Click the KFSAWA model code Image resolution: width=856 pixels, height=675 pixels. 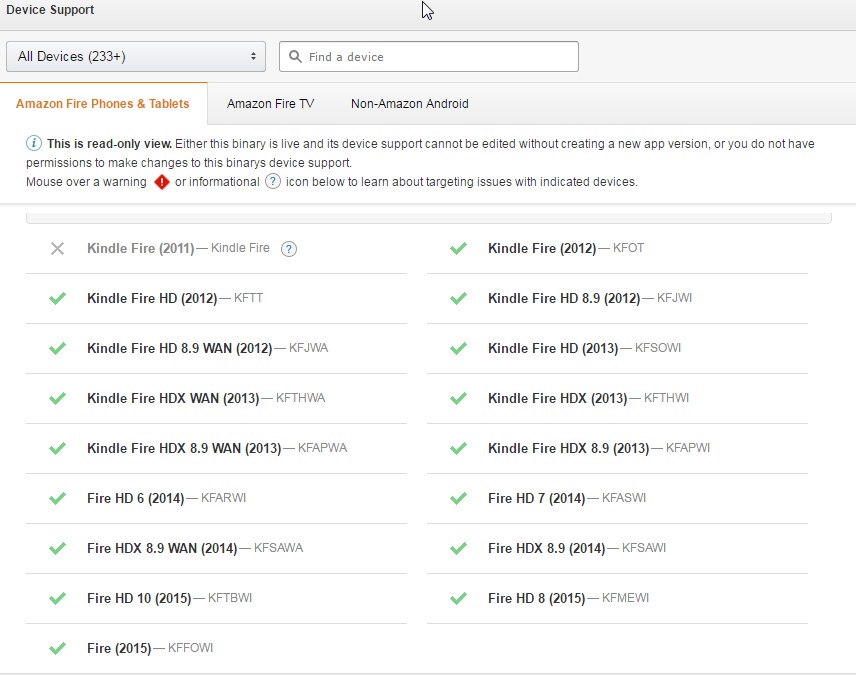(x=278, y=548)
